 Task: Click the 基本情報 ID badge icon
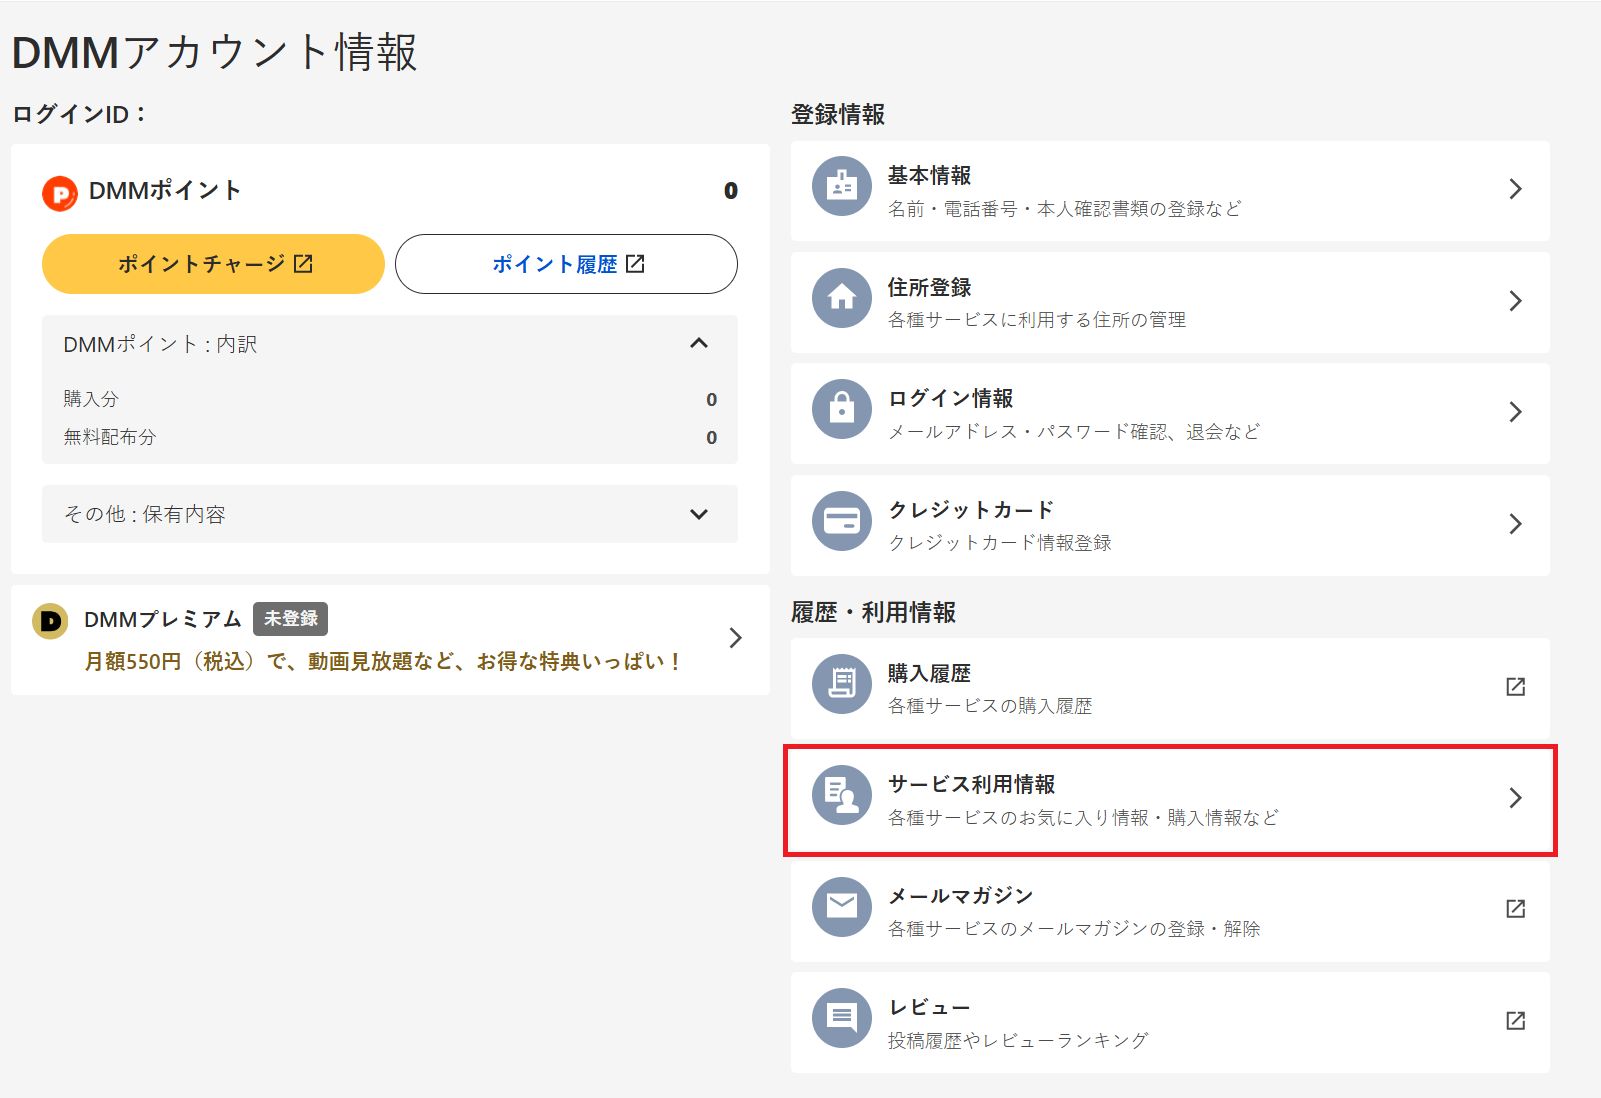[842, 186]
